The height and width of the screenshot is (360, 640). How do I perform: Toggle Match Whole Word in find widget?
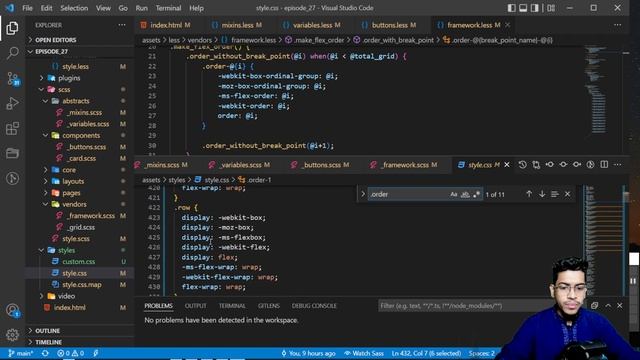coord(465,194)
